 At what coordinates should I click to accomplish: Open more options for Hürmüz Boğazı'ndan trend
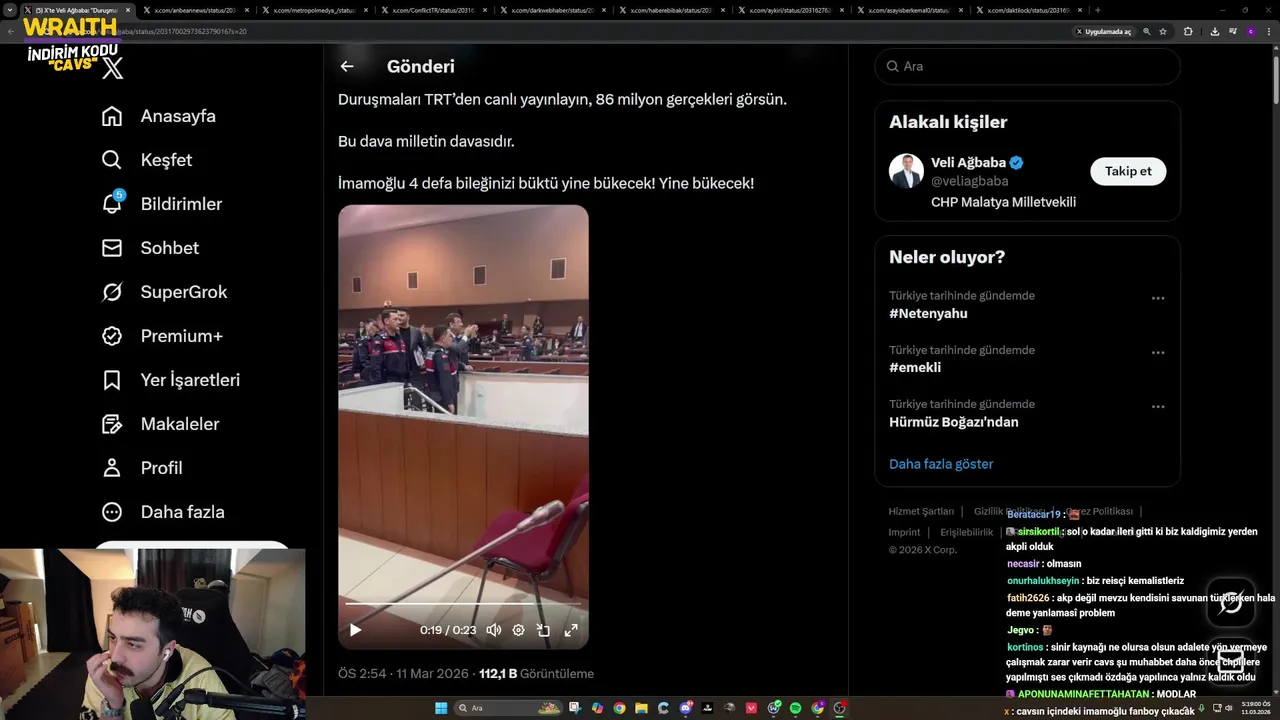click(x=1158, y=406)
